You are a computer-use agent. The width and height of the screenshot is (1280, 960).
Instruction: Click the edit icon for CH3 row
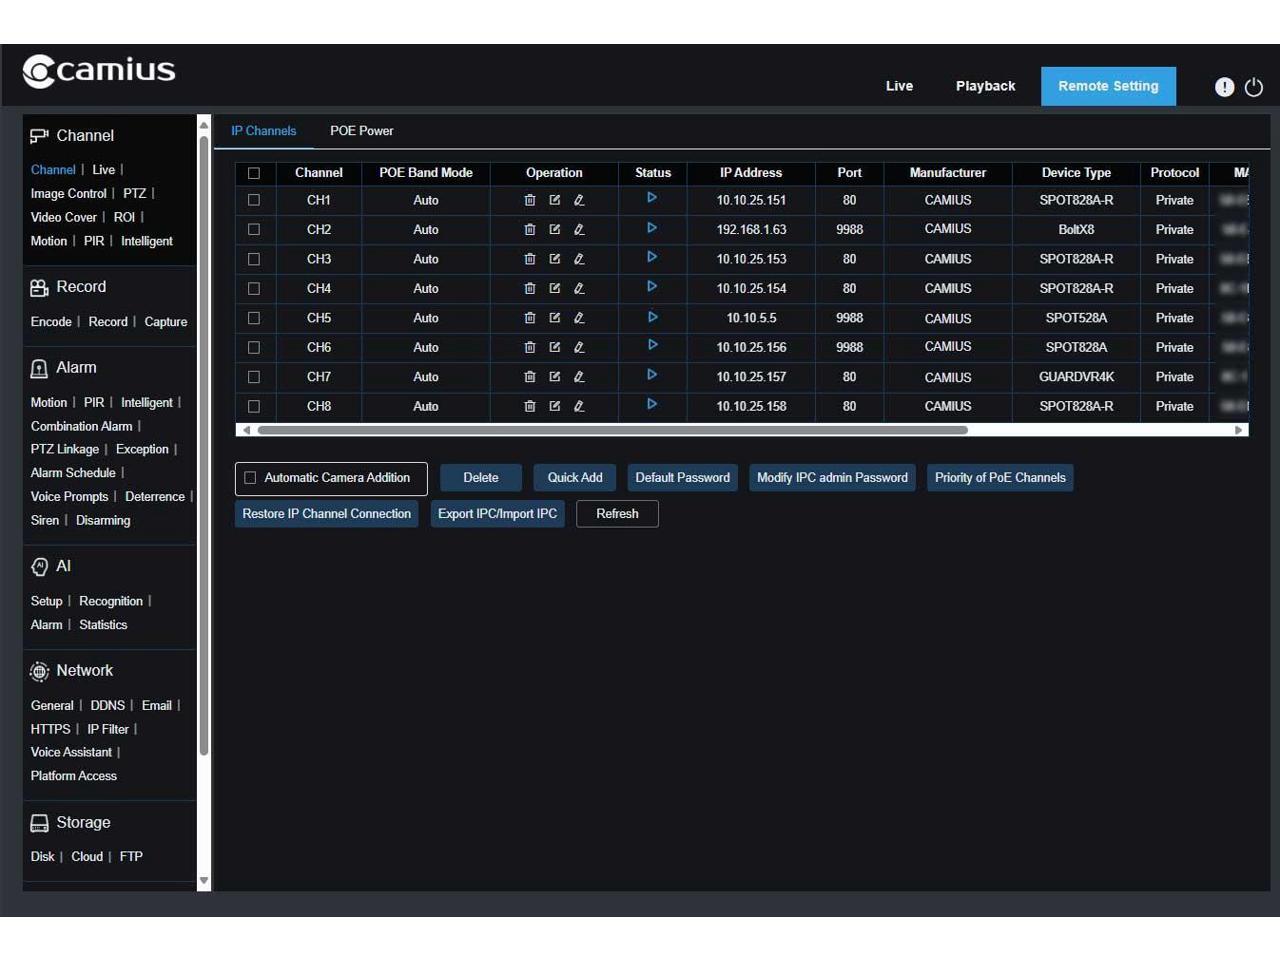555,259
